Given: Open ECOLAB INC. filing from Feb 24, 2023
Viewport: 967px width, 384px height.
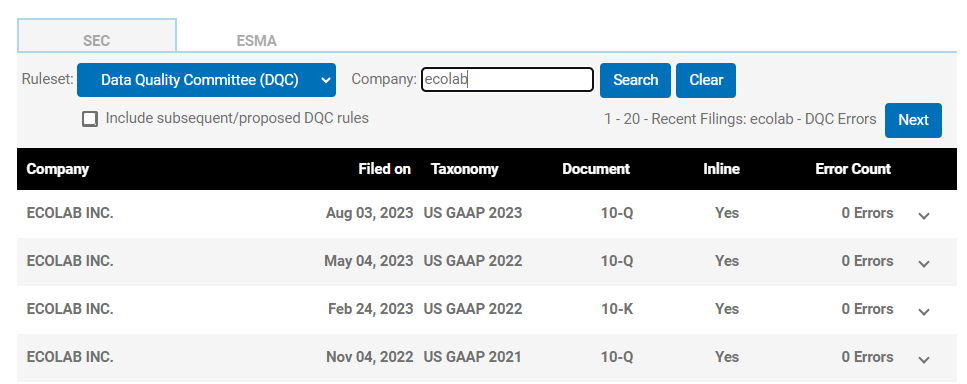Looking at the screenshot, I should pyautogui.click(x=70, y=309).
